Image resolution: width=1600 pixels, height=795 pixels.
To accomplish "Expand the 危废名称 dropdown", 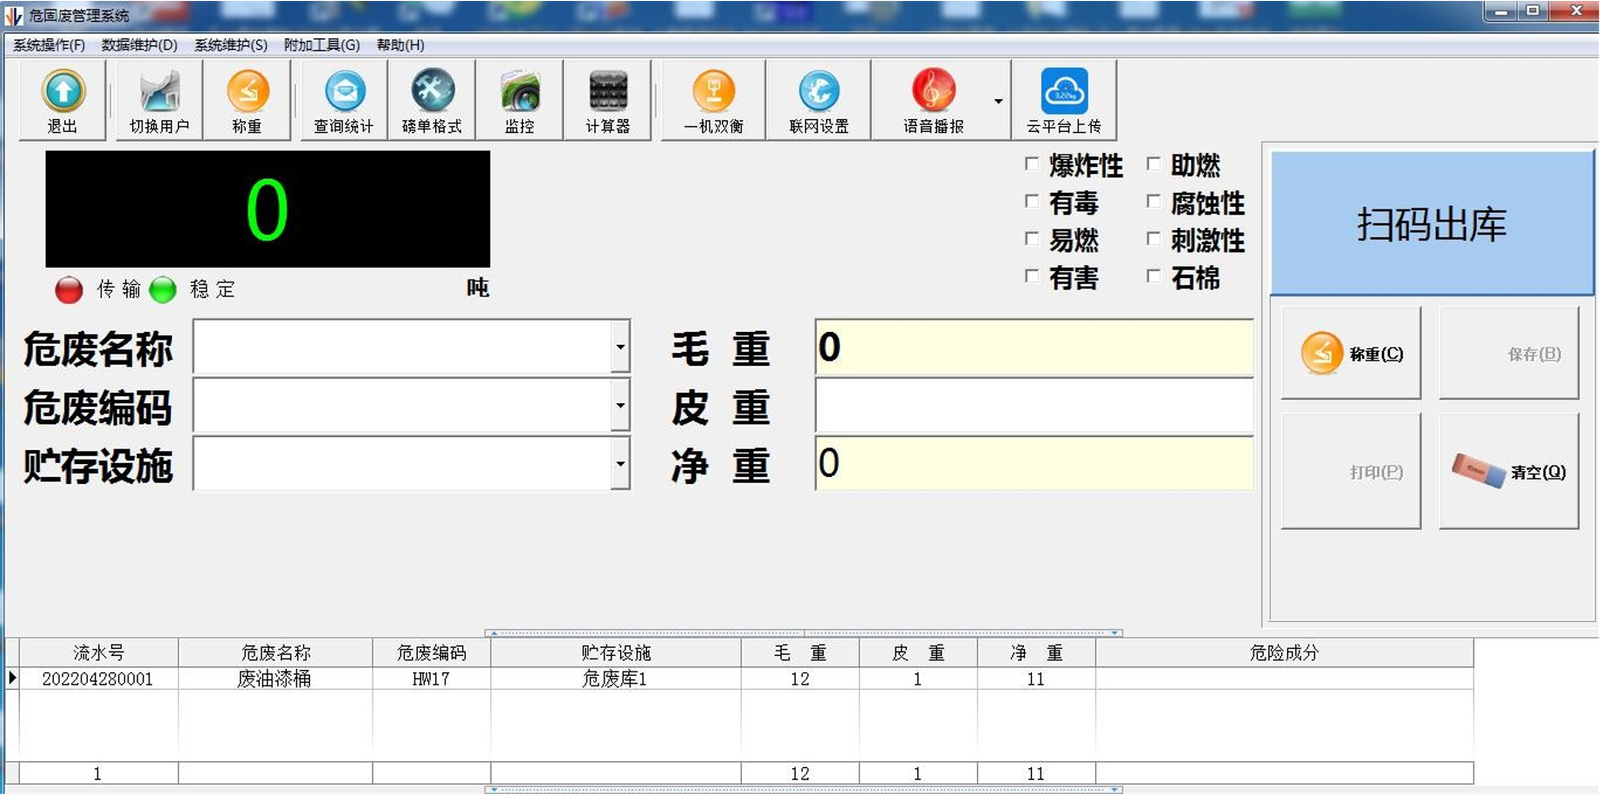I will click(x=620, y=347).
